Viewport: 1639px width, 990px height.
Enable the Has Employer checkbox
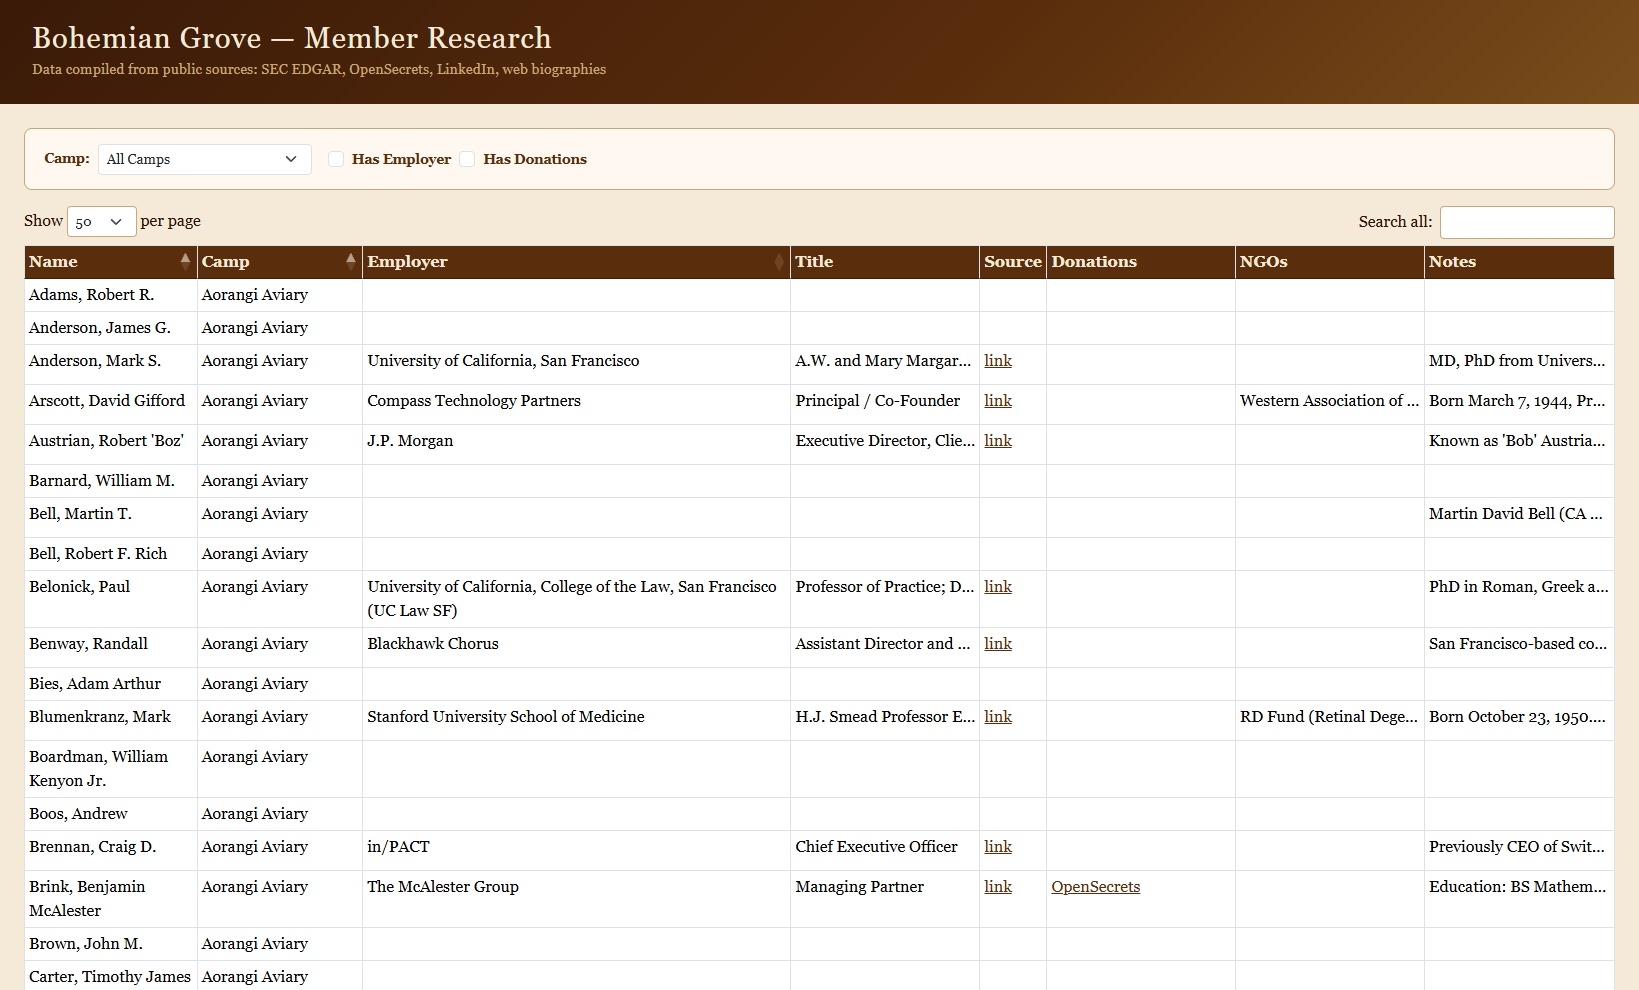click(x=337, y=159)
